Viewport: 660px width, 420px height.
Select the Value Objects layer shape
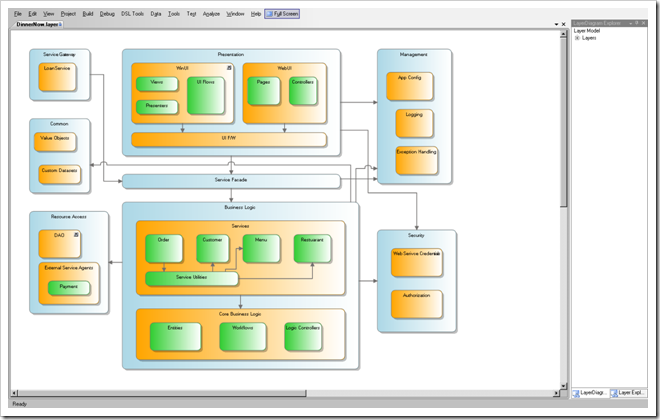coord(55,142)
